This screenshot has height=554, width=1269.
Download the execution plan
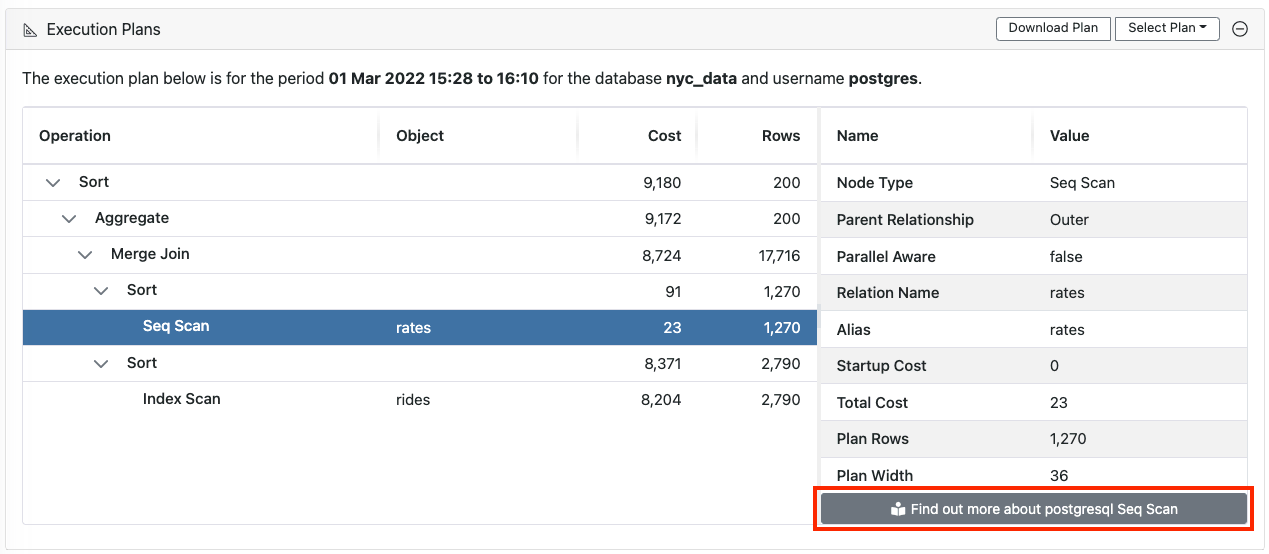coord(1053,28)
